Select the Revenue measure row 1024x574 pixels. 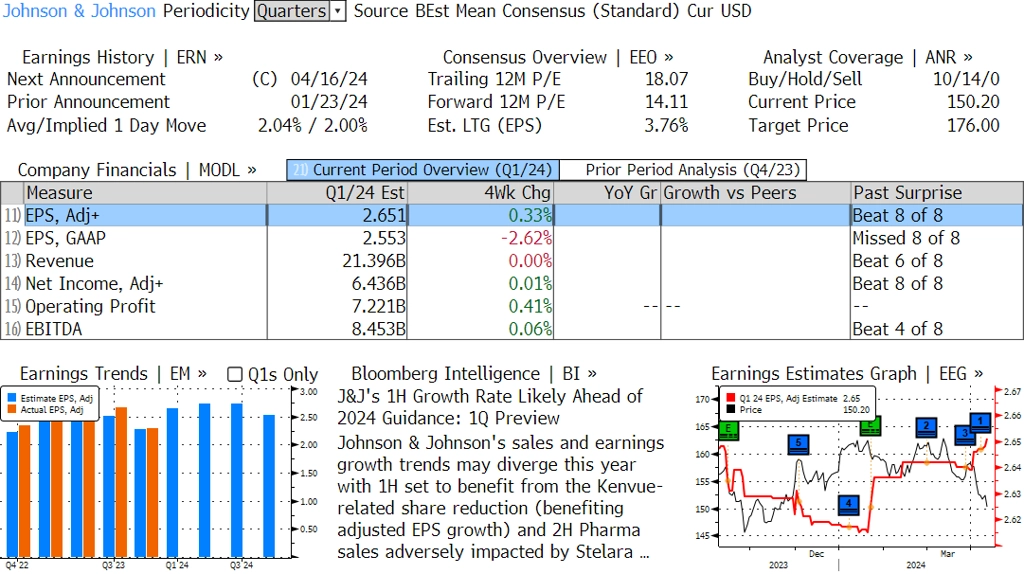coord(512,261)
